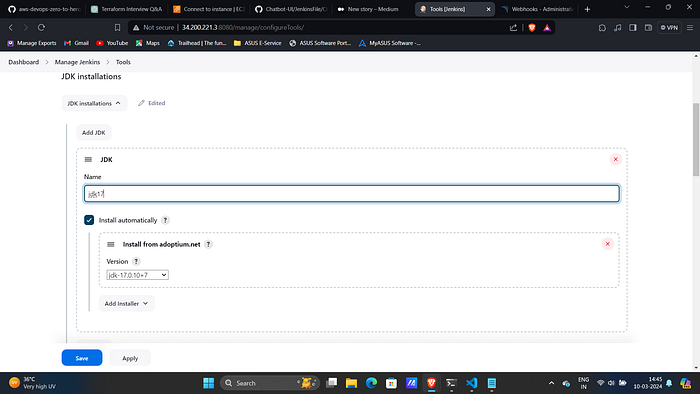Open Brave Rewards triangle icon

[547, 28]
